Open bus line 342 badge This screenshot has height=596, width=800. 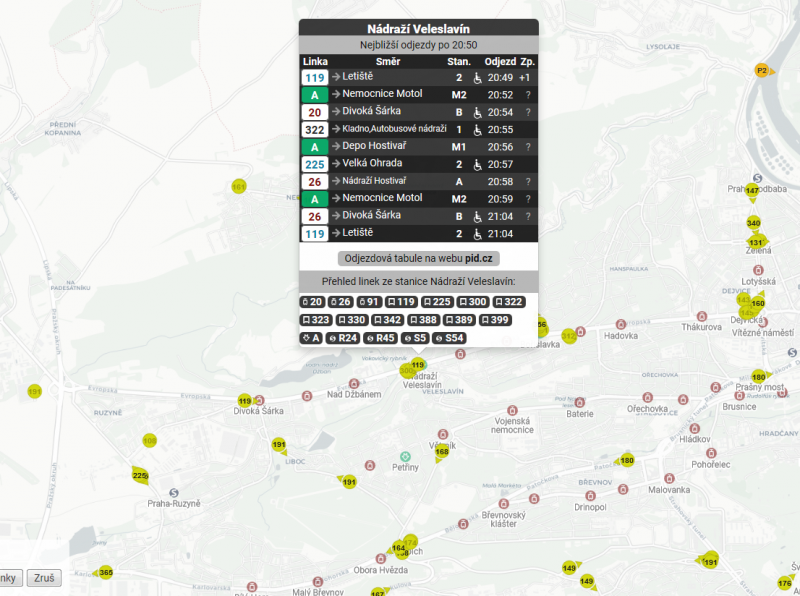click(x=388, y=320)
